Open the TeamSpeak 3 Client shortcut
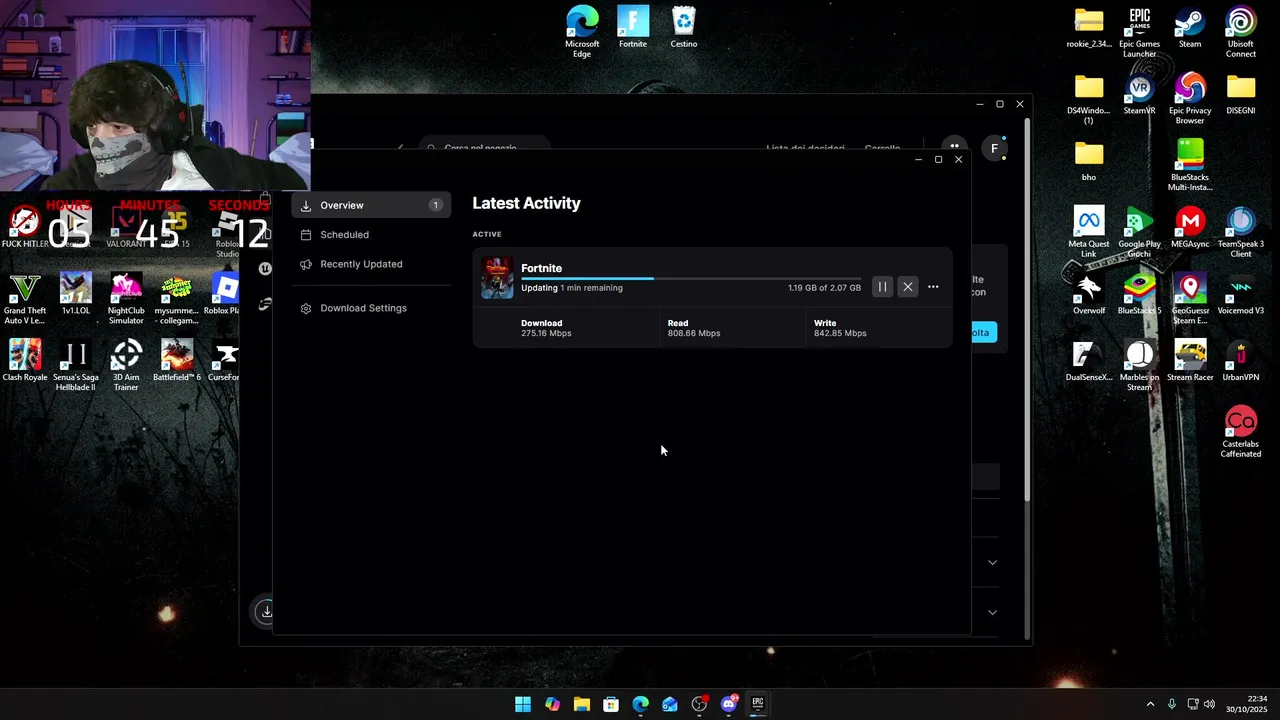The width and height of the screenshot is (1280, 720). click(x=1241, y=233)
